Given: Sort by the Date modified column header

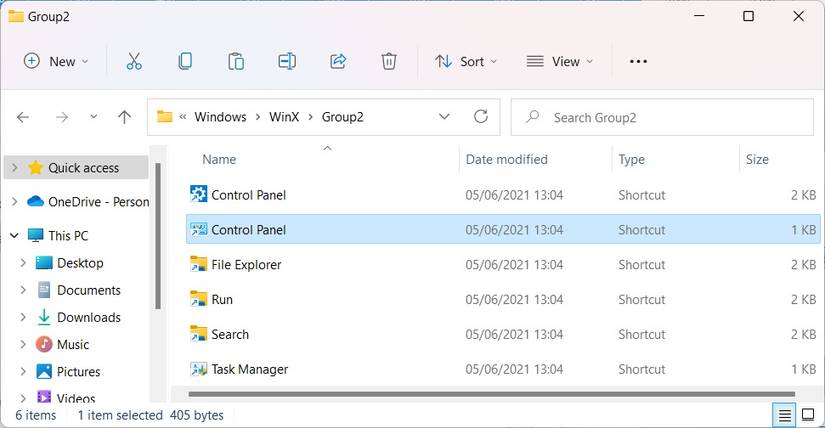Looking at the screenshot, I should 507,160.
